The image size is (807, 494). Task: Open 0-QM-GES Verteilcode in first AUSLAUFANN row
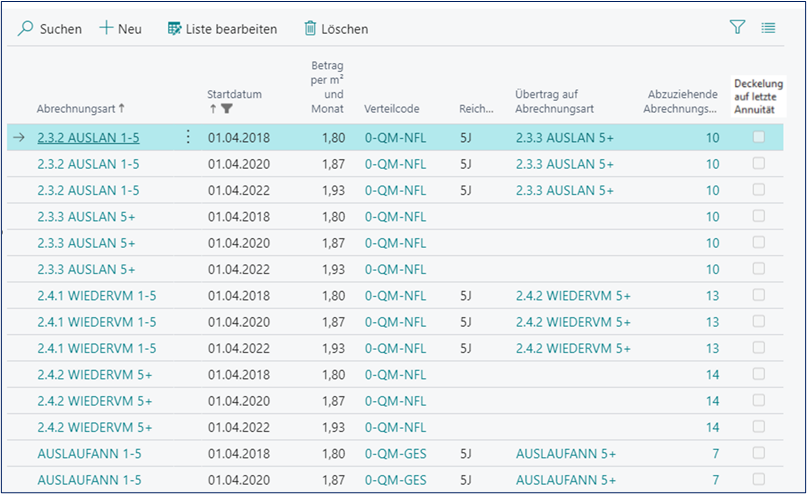(395, 453)
